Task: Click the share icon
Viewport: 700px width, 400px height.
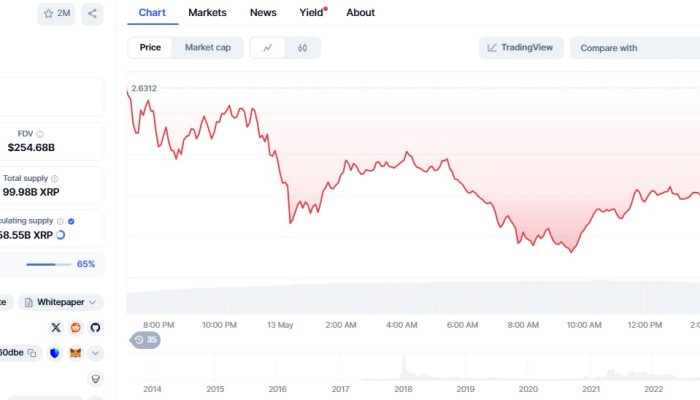Action: [92, 14]
